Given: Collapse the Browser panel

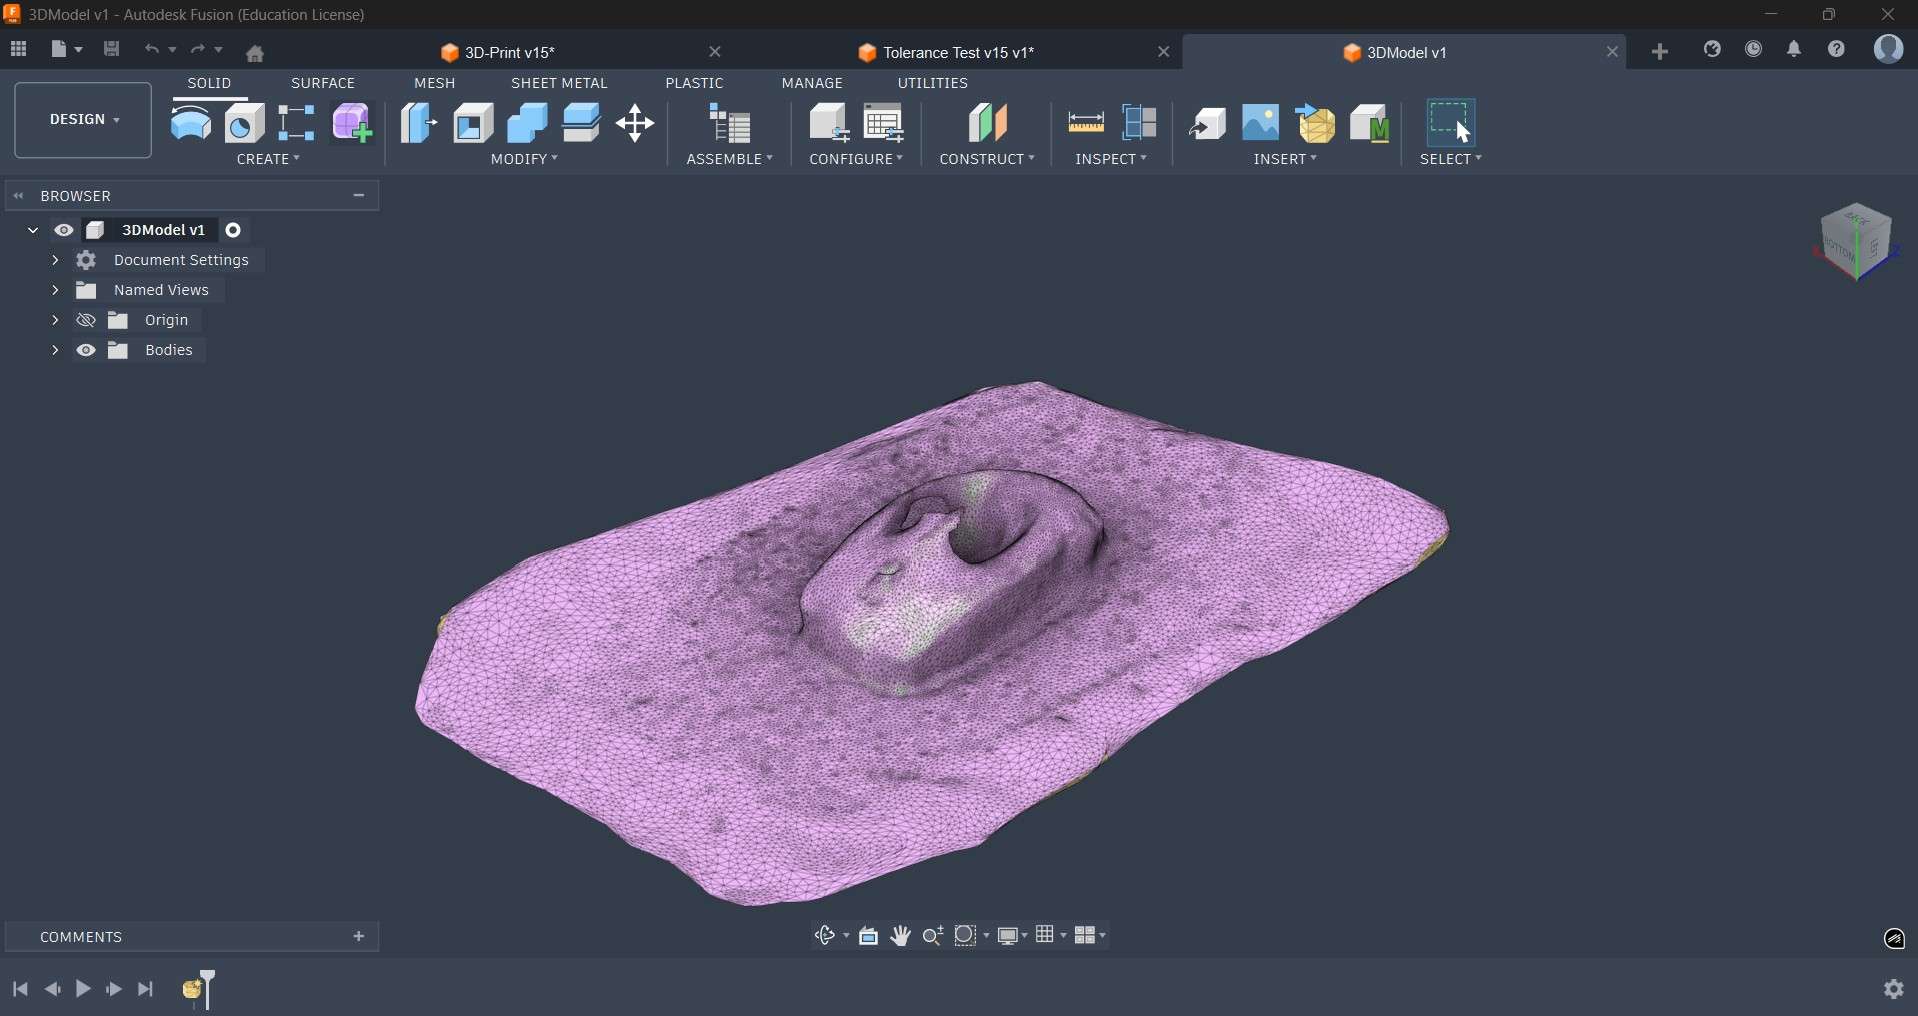Looking at the screenshot, I should 18,196.
